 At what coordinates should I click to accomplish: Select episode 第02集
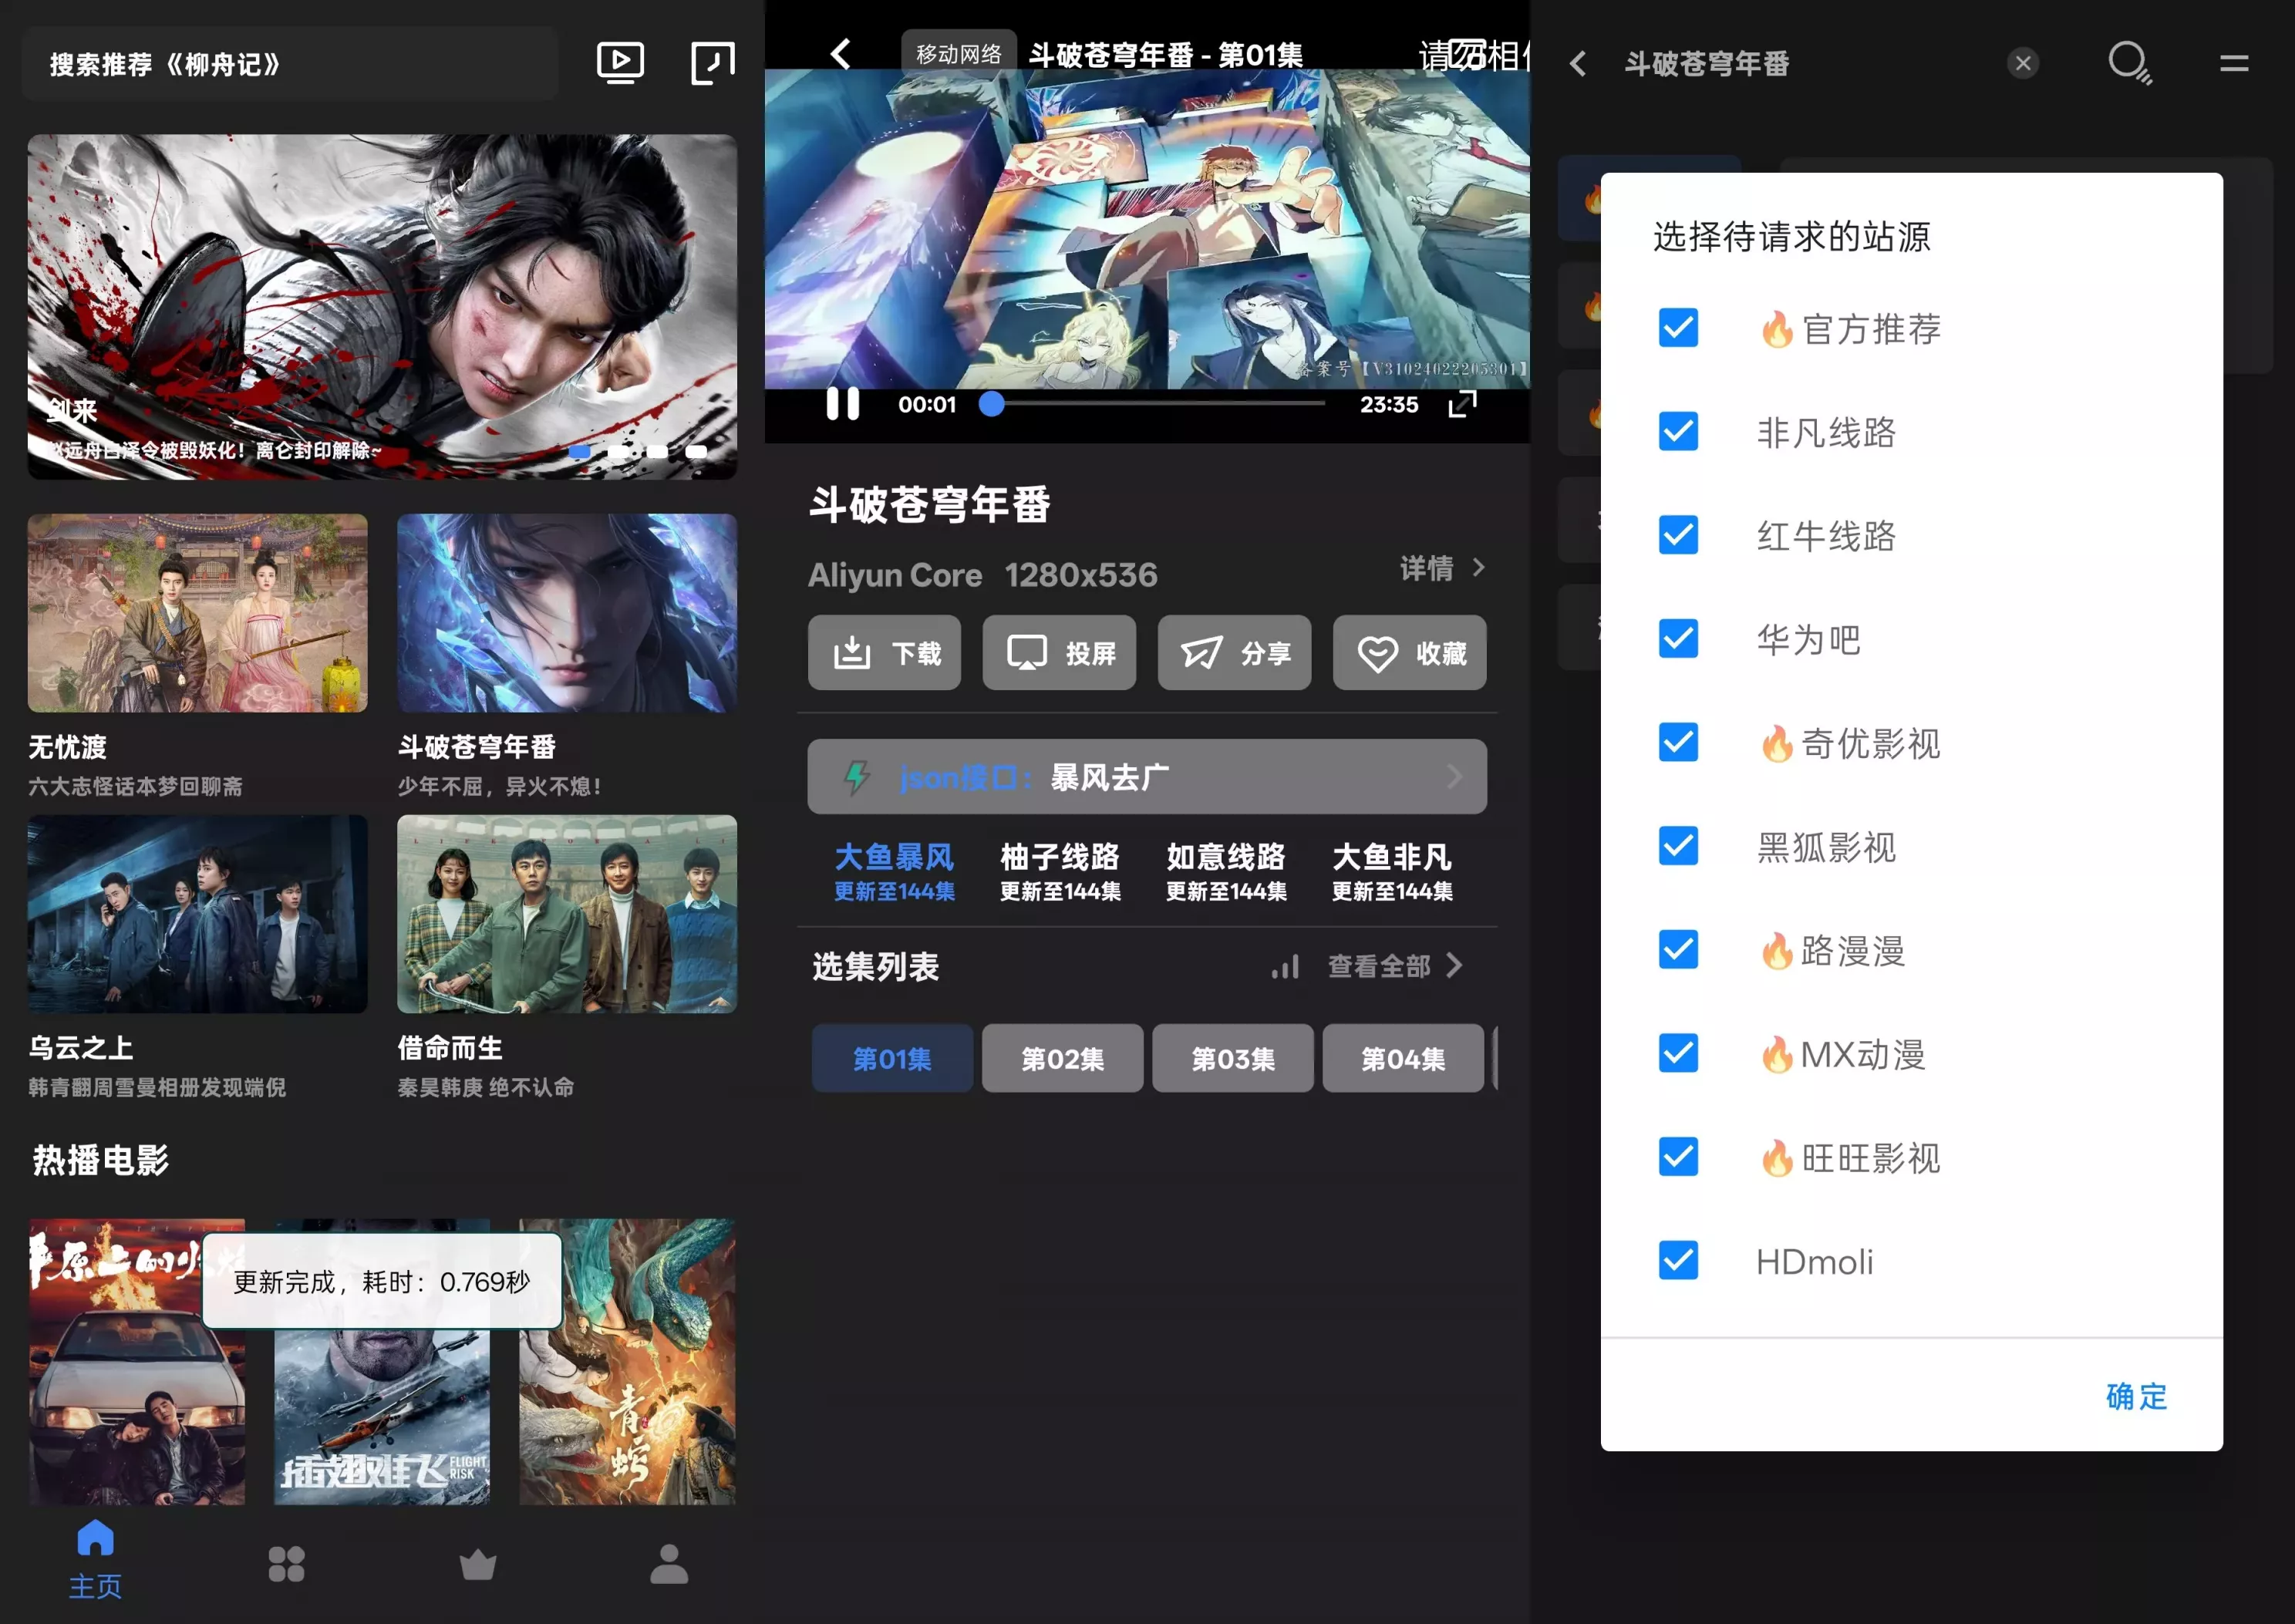coord(1062,1058)
